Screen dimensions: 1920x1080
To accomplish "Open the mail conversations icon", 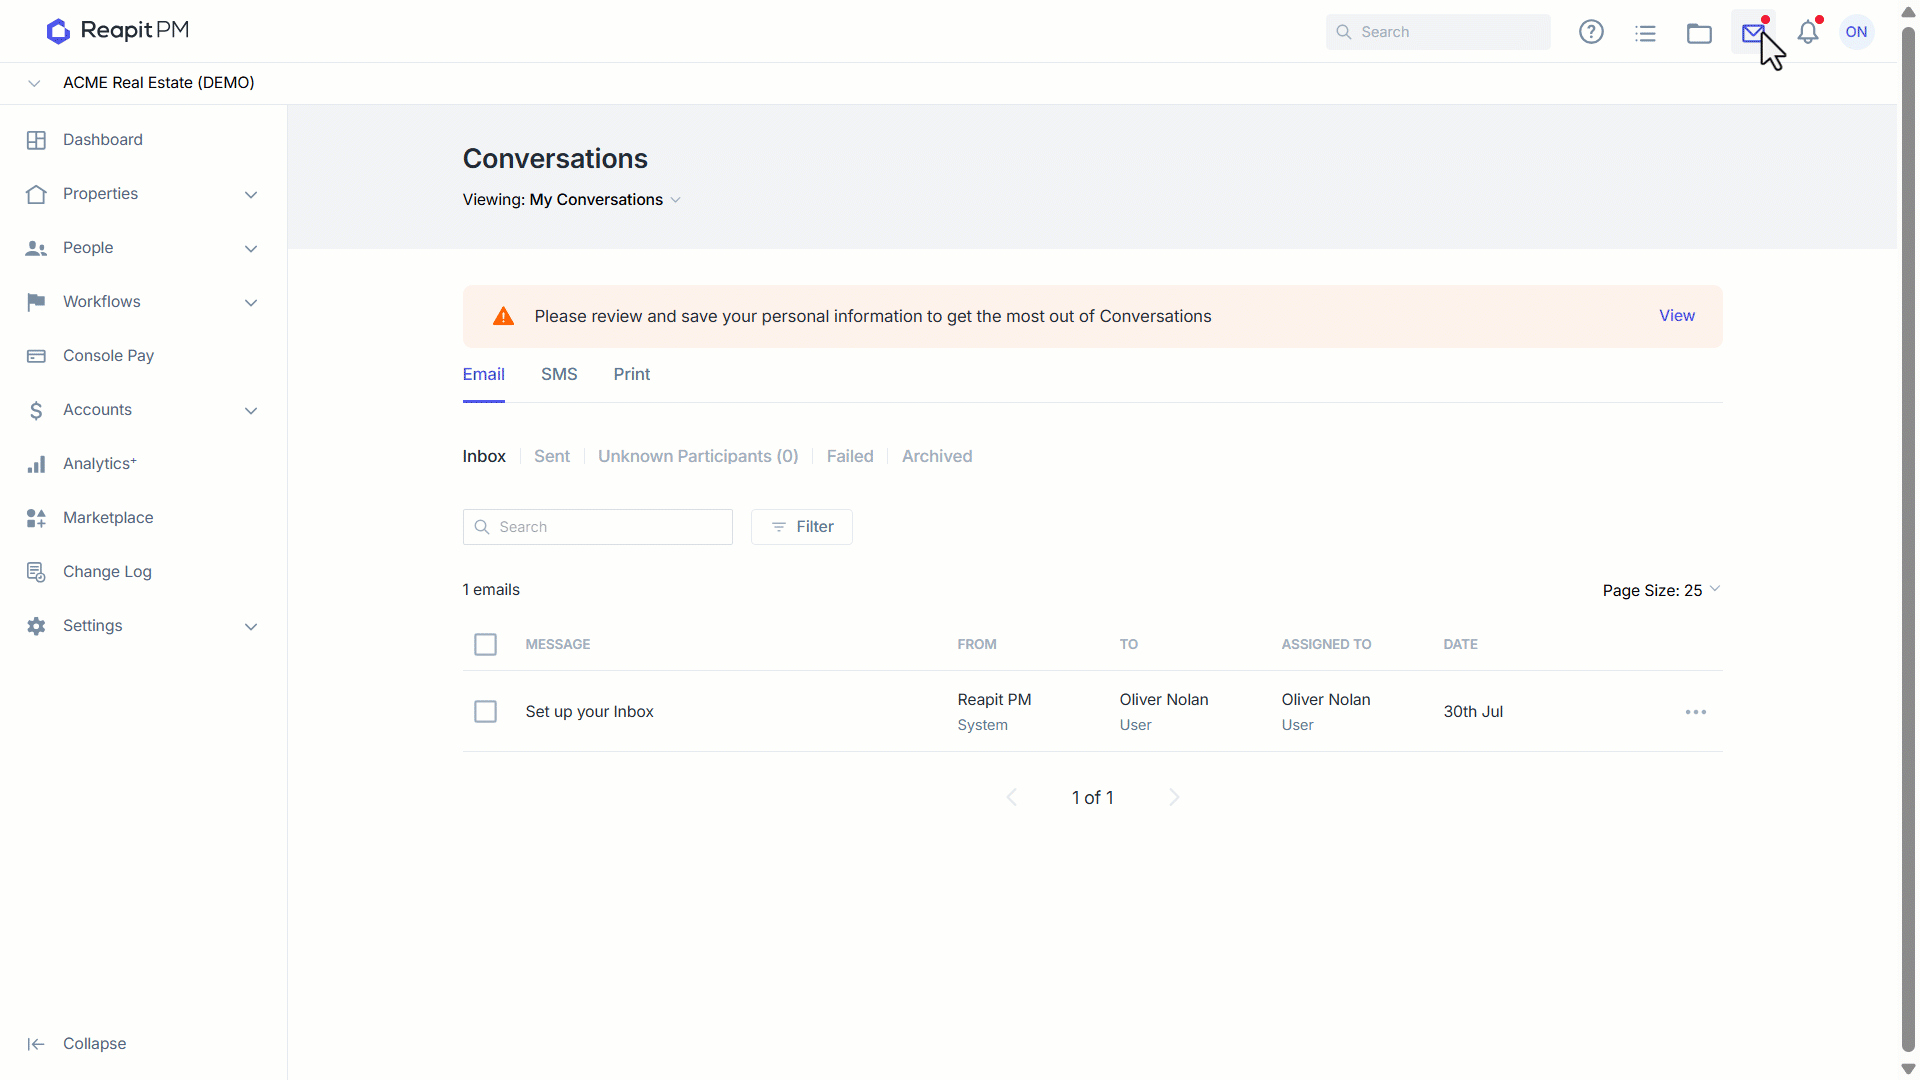I will click(x=1753, y=33).
